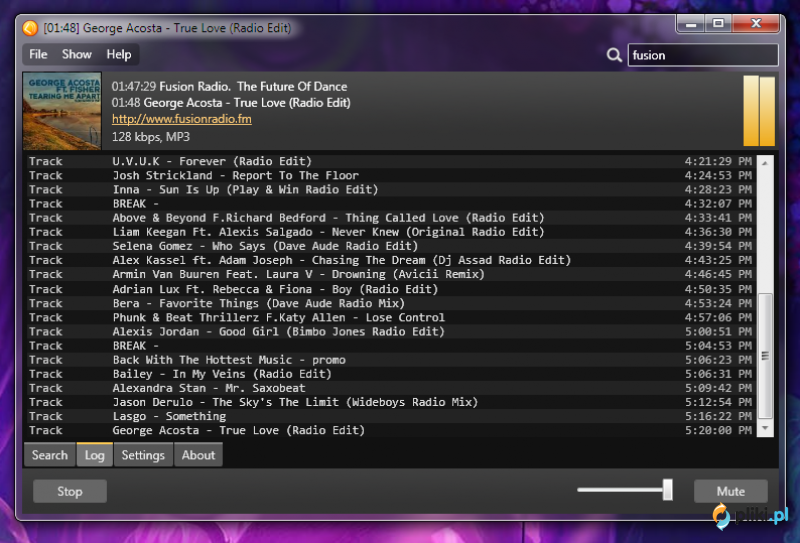Viewport: 800px width, 543px height.
Task: Select Liam Keegan - Never Knew row
Action: 391,232
